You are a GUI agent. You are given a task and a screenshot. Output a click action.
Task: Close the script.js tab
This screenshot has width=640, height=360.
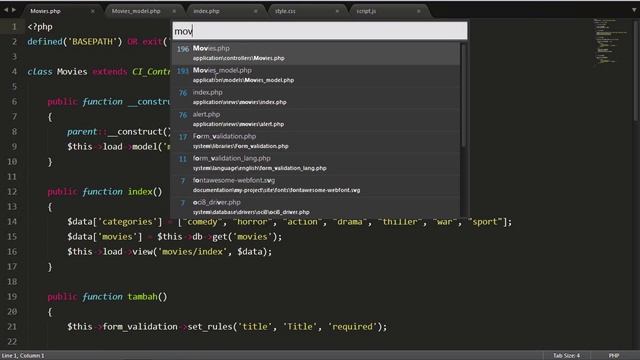(419, 11)
